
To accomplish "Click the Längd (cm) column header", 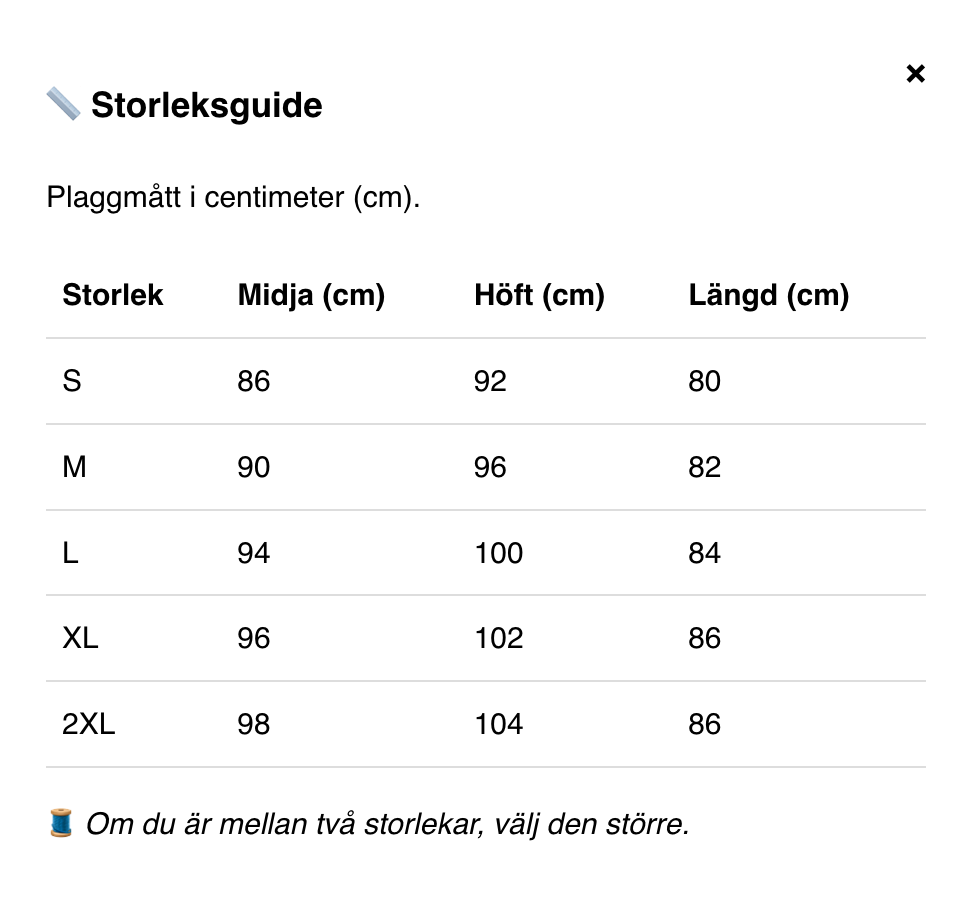I will [x=768, y=295].
